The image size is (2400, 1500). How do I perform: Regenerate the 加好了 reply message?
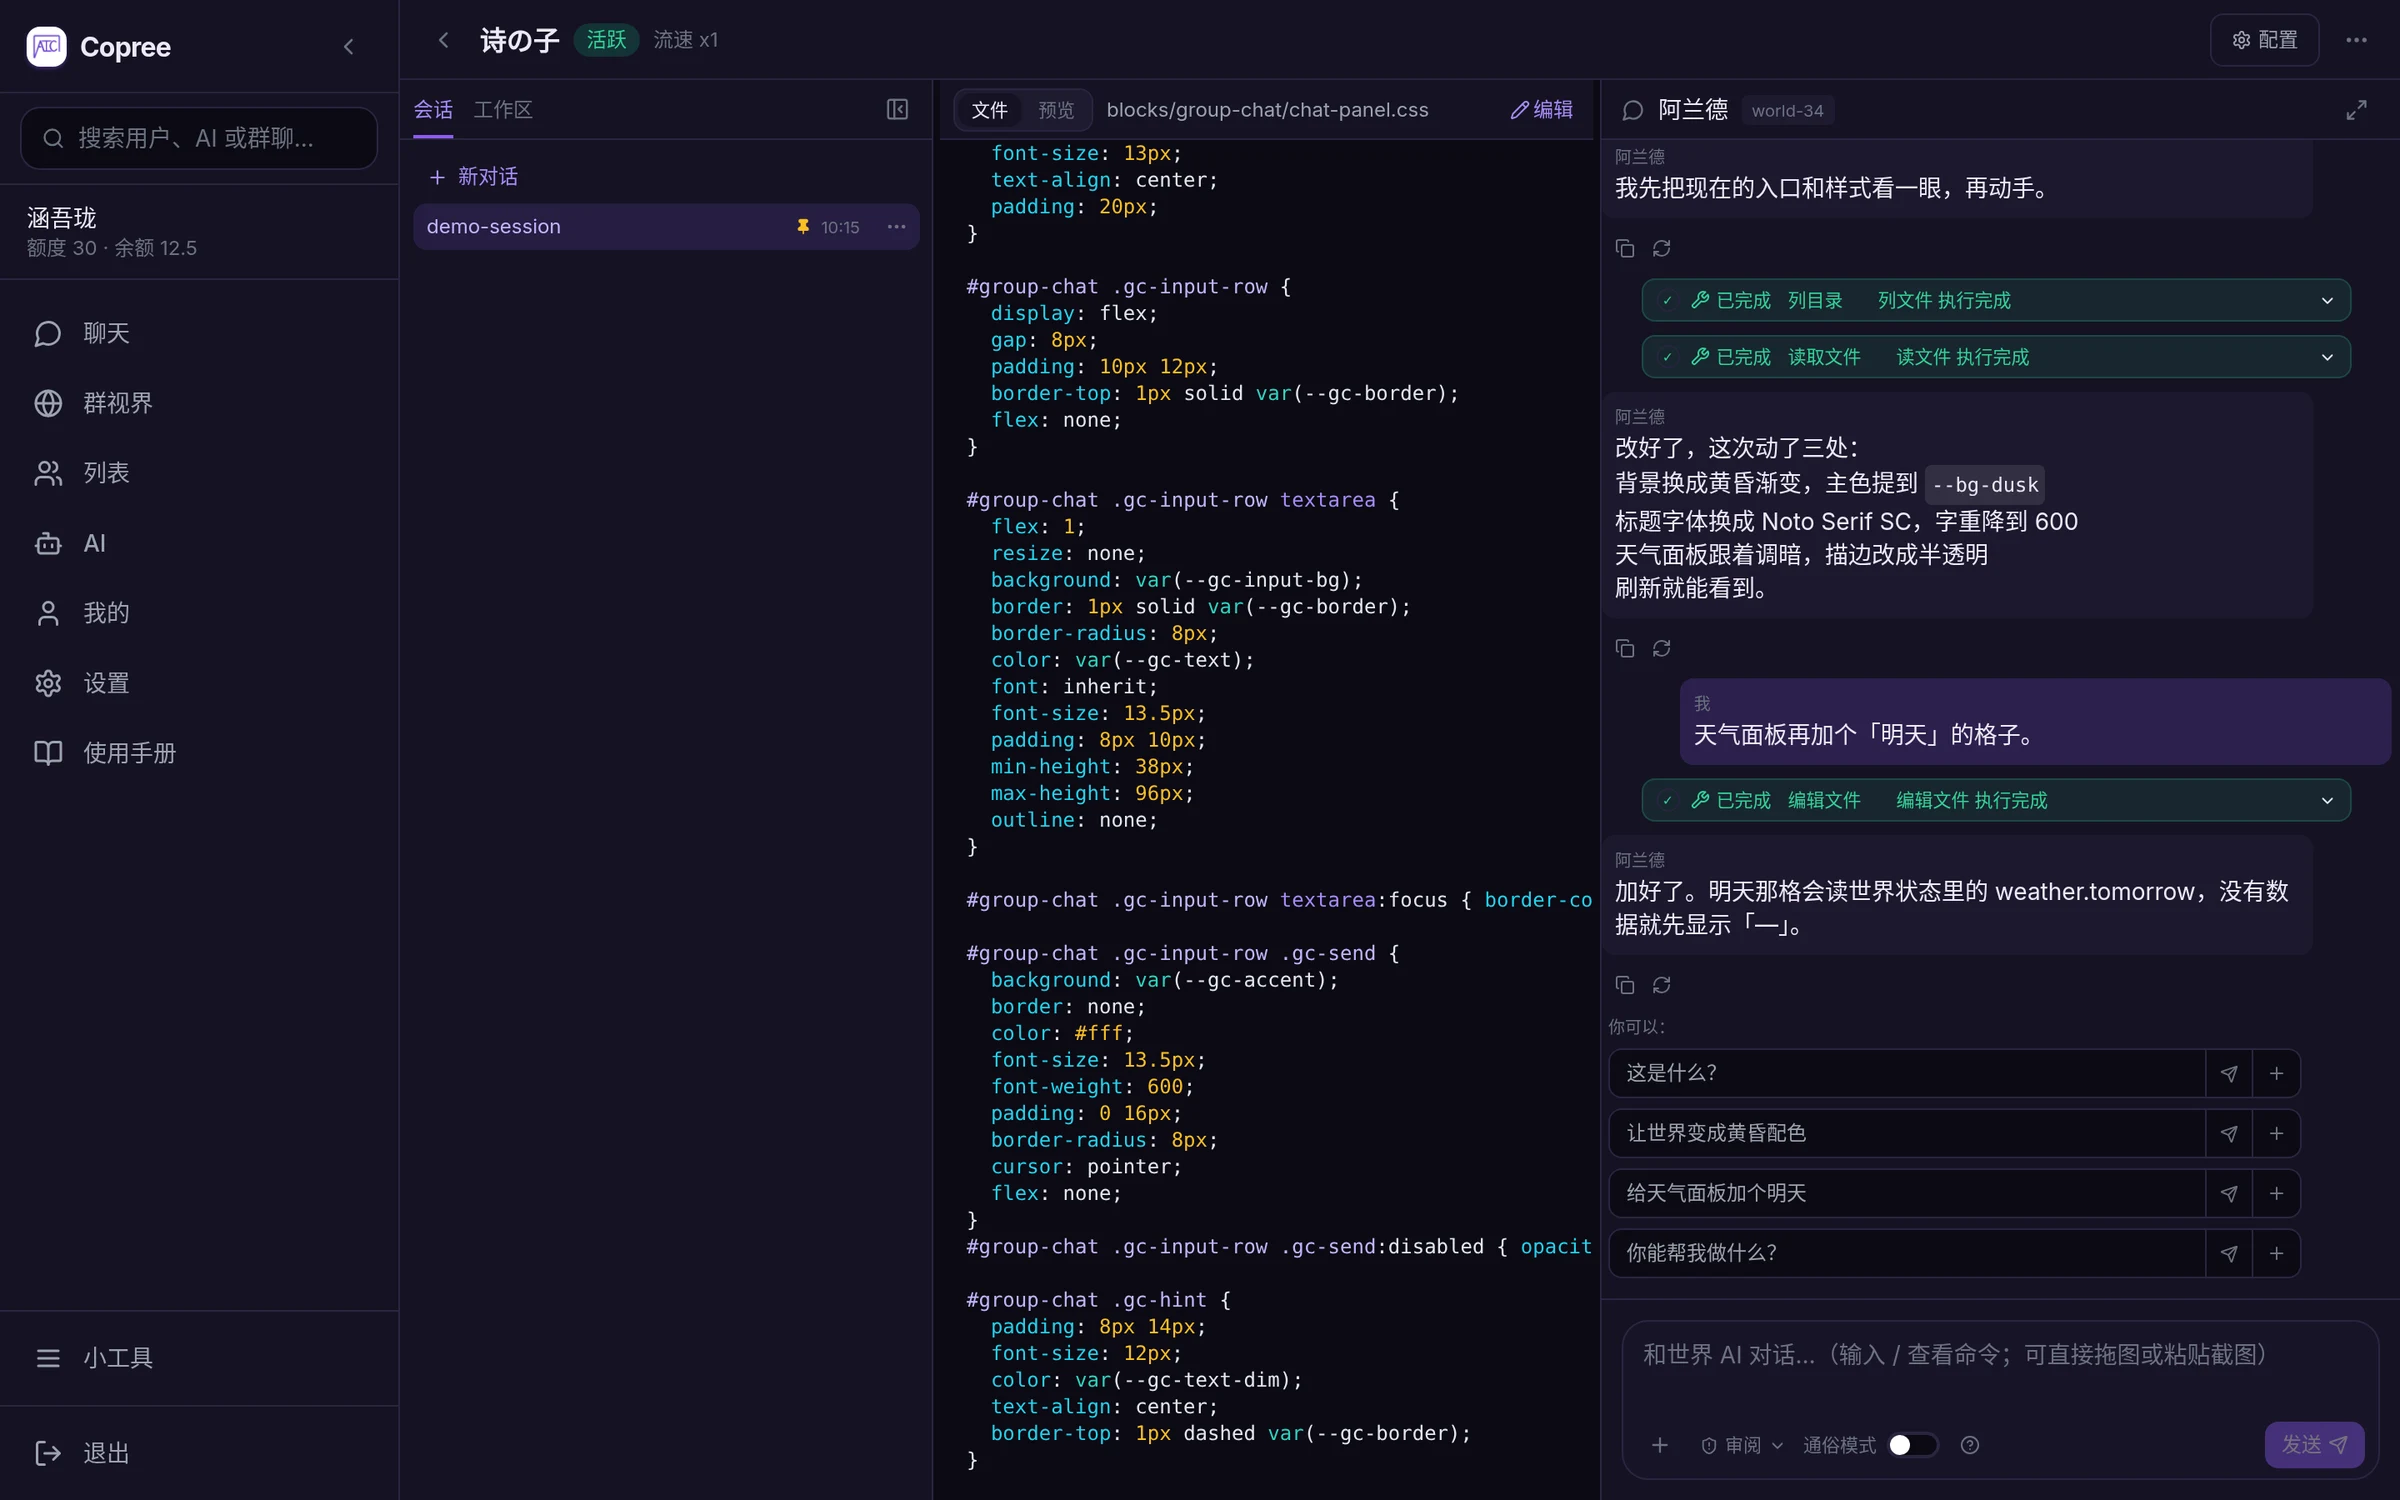[1661, 985]
